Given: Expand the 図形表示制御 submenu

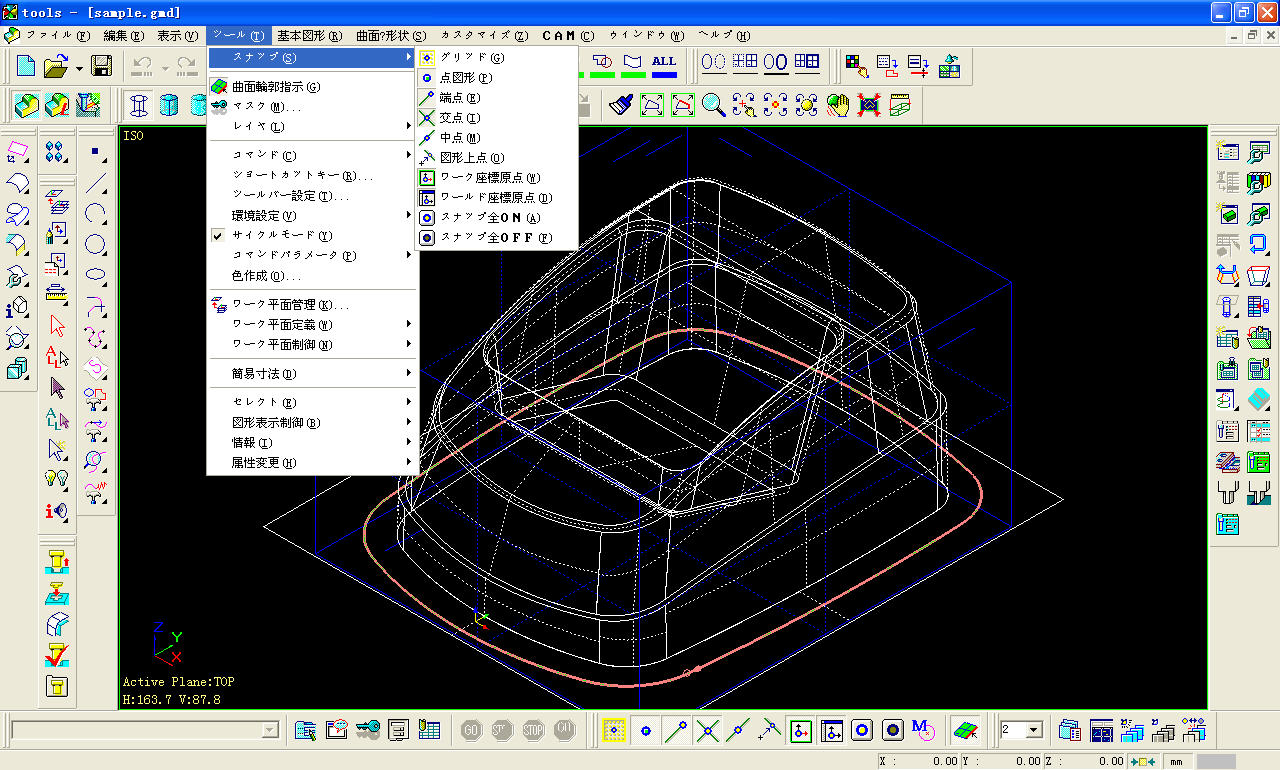Looking at the screenshot, I should [313, 422].
